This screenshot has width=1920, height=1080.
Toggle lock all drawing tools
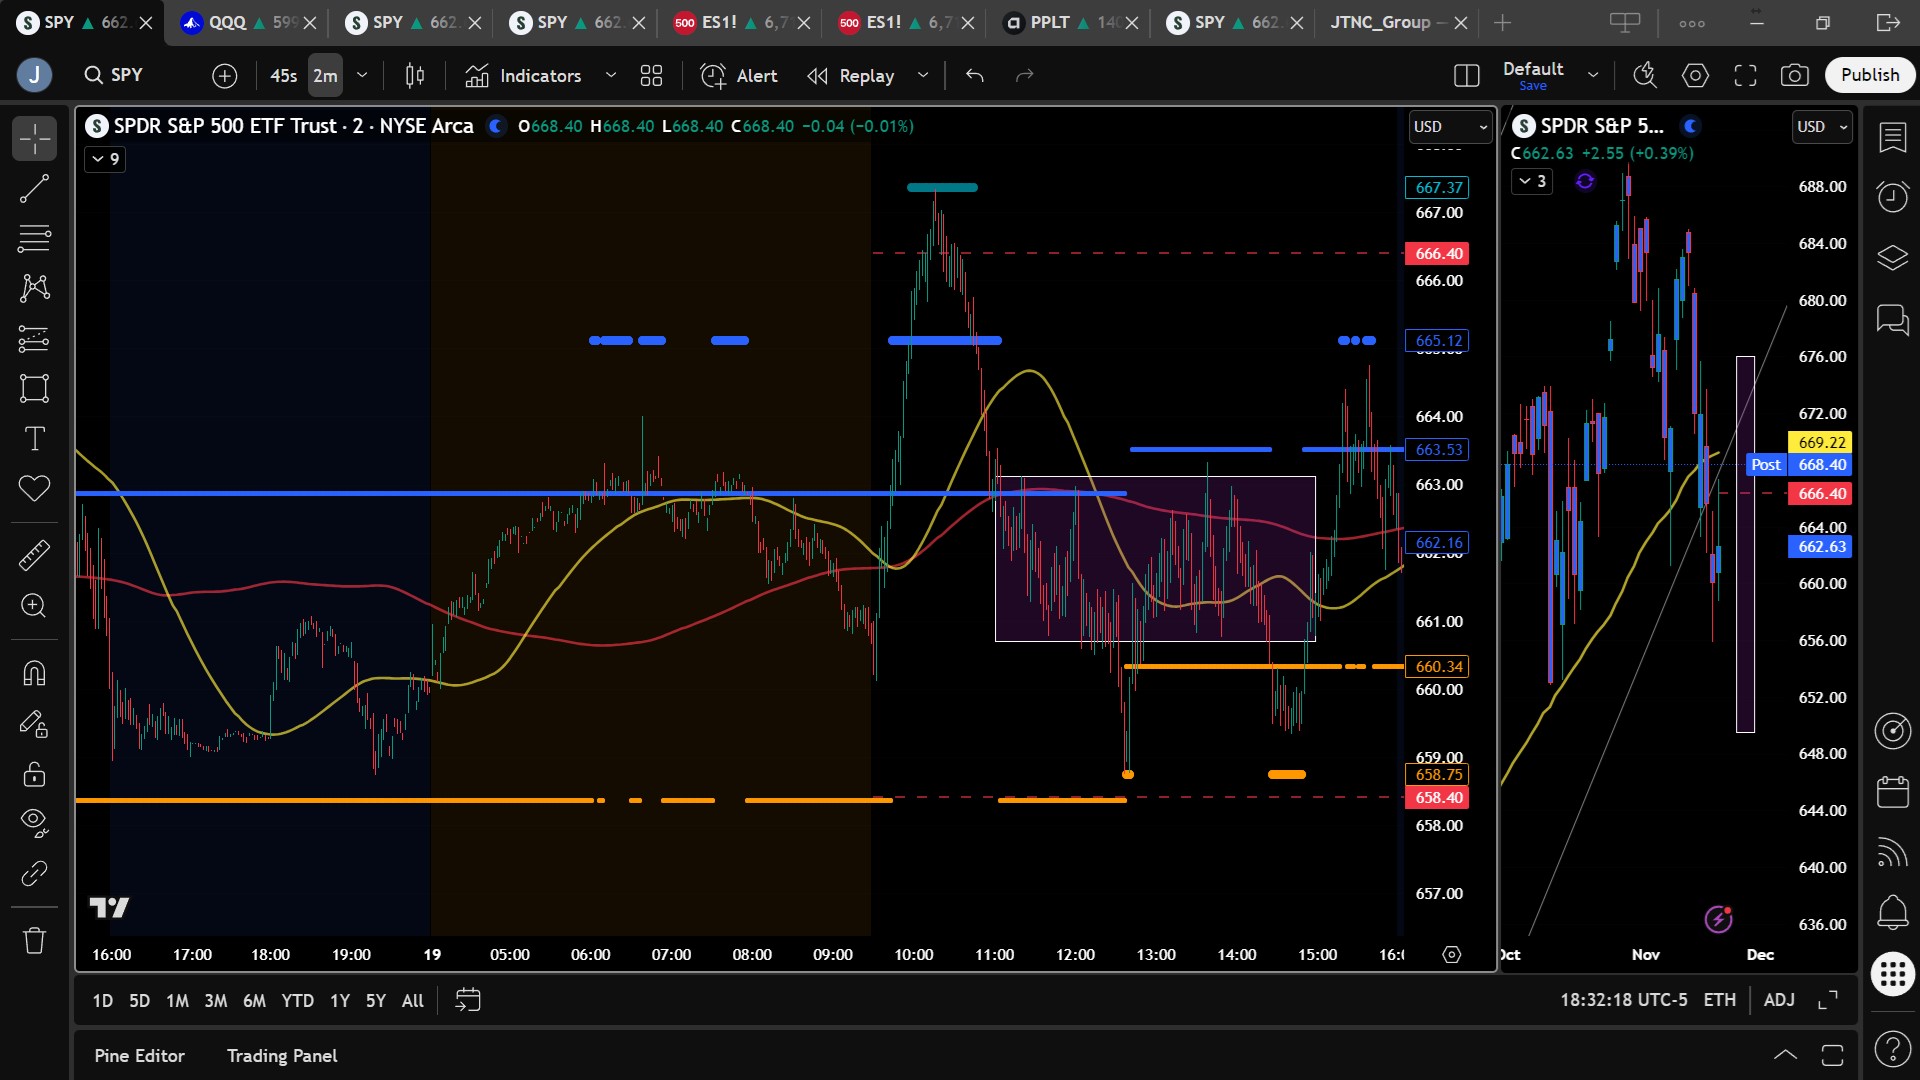point(34,774)
